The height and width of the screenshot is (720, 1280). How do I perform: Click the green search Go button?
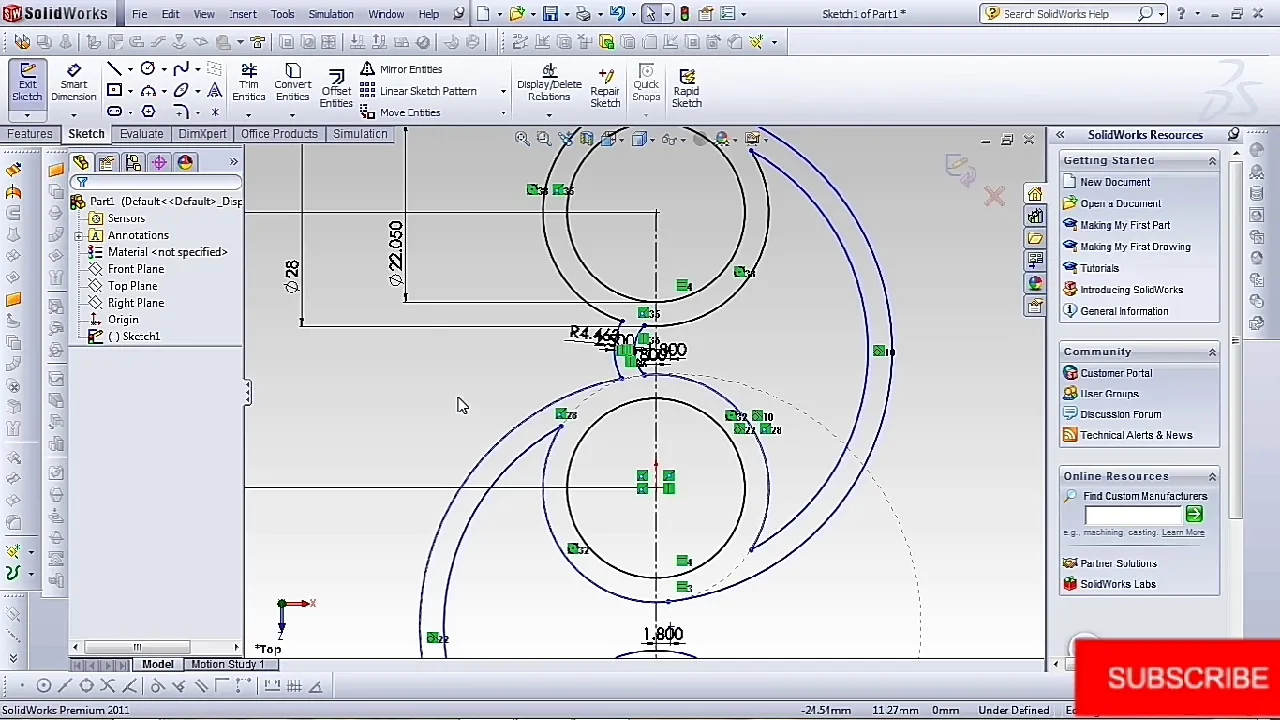tap(1194, 514)
